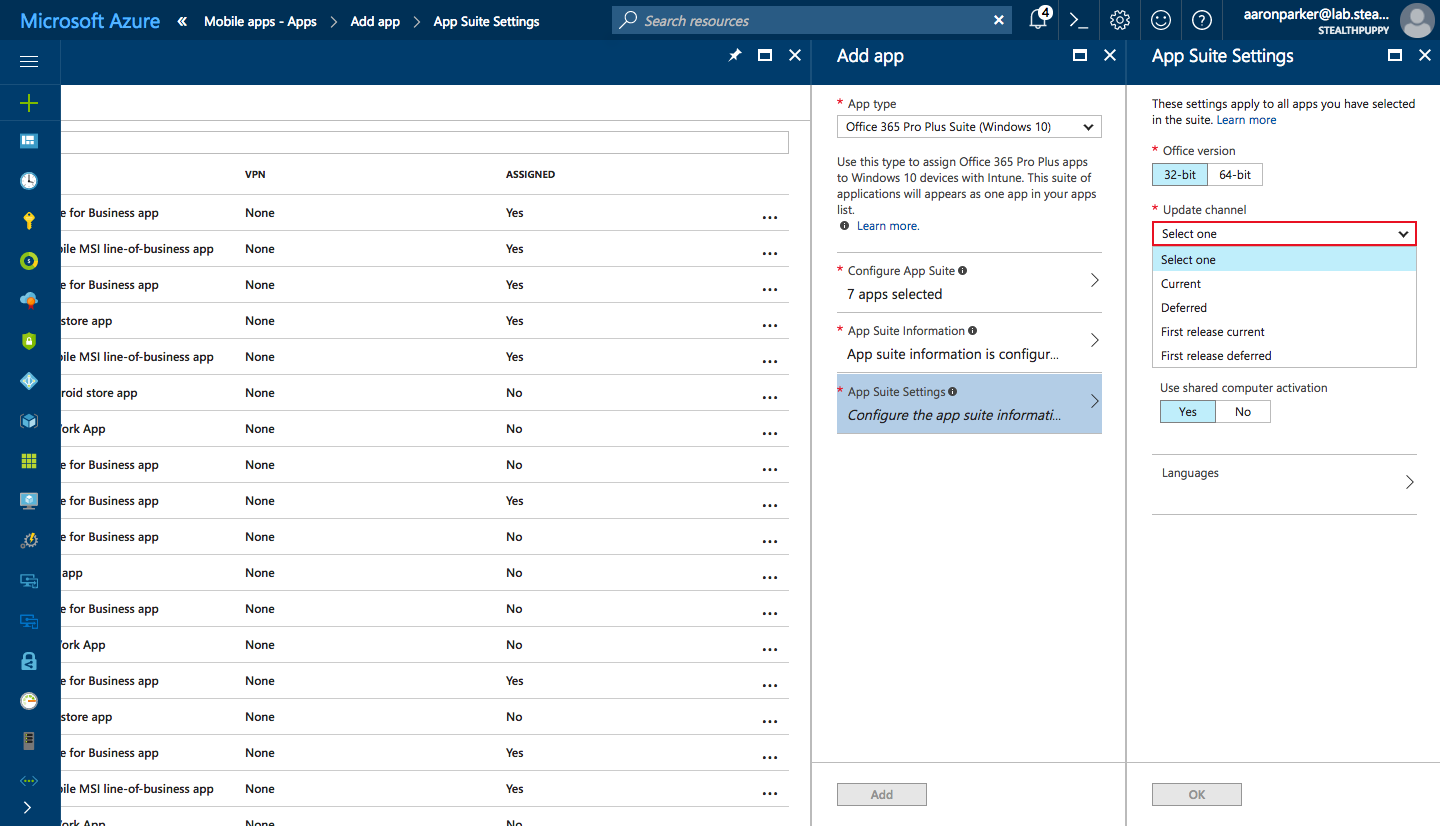Image resolution: width=1440 pixels, height=826 pixels.
Task: Open the green dotted arrows sidebar icon
Action: [x=29, y=781]
